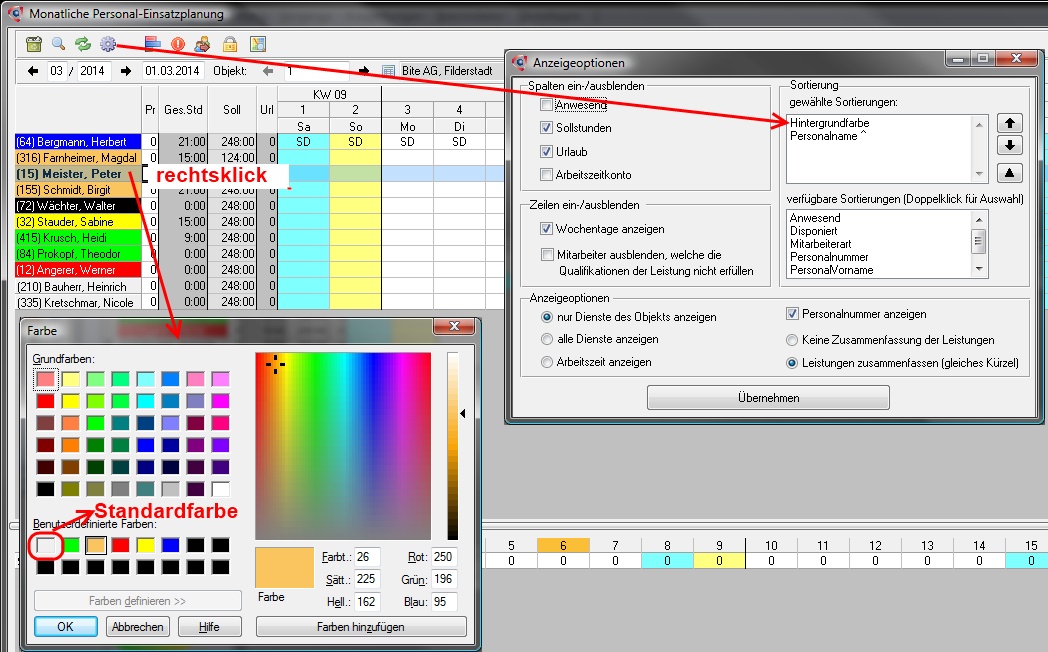This screenshot has width=1048, height=652.
Task: Select alle Dienste anzeigen radio button
Action: coord(547,339)
